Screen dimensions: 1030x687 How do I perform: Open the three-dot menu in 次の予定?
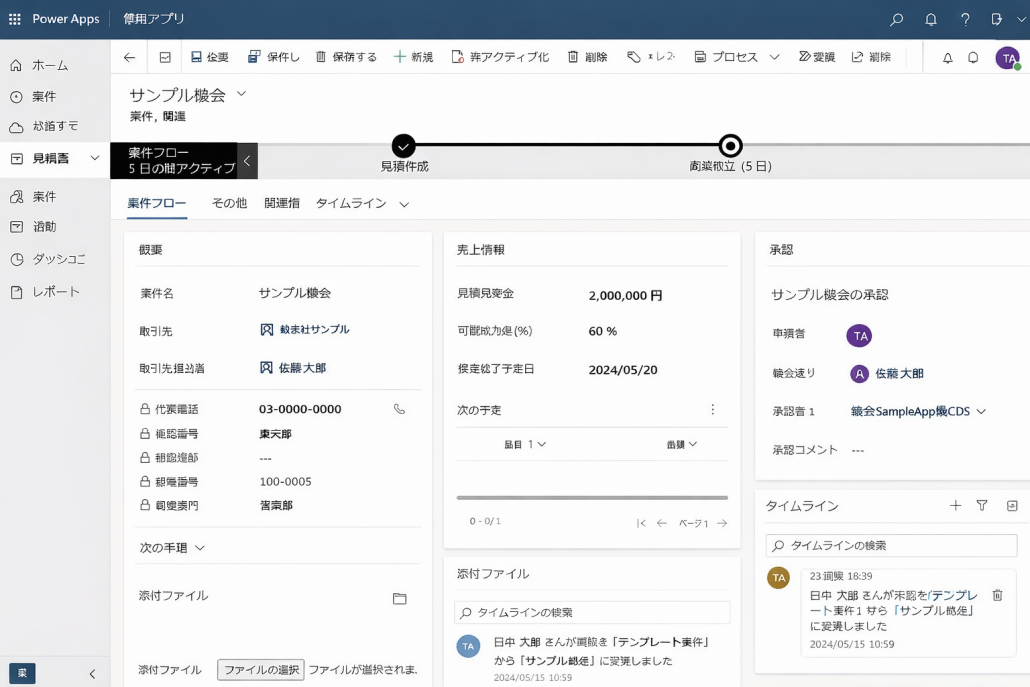[712, 409]
